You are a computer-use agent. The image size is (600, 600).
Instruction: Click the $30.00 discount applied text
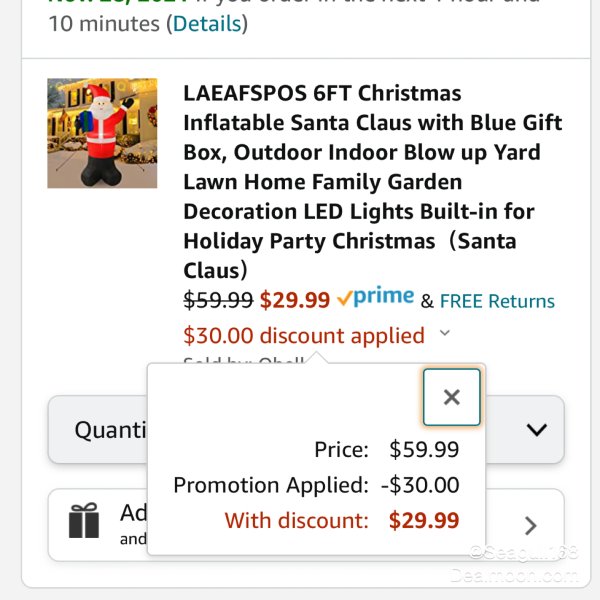(x=304, y=336)
